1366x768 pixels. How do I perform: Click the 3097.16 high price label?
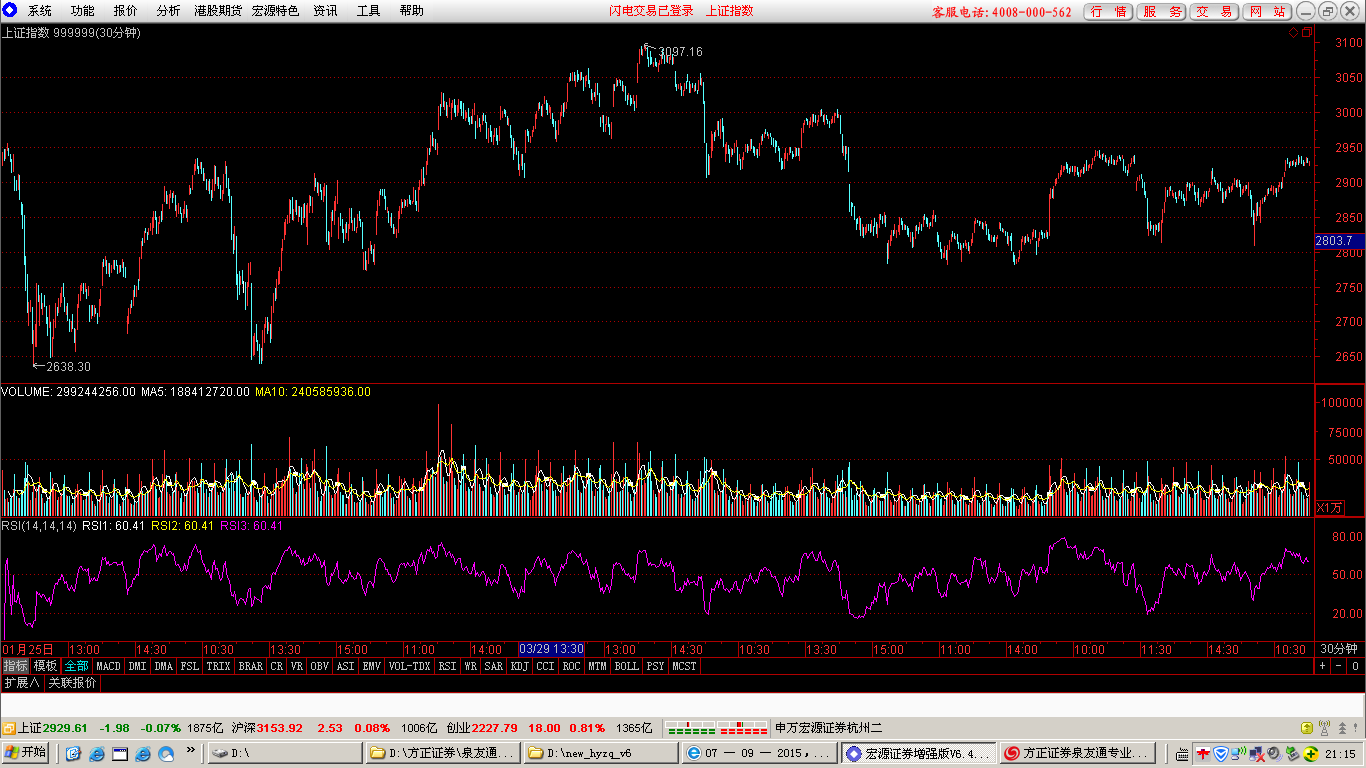(x=680, y=52)
